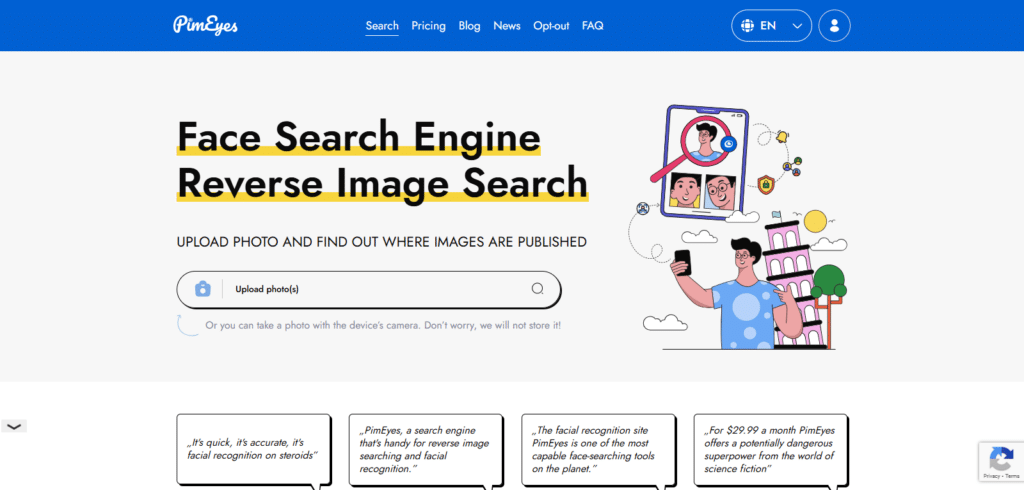Open the Search menu item

382,26
